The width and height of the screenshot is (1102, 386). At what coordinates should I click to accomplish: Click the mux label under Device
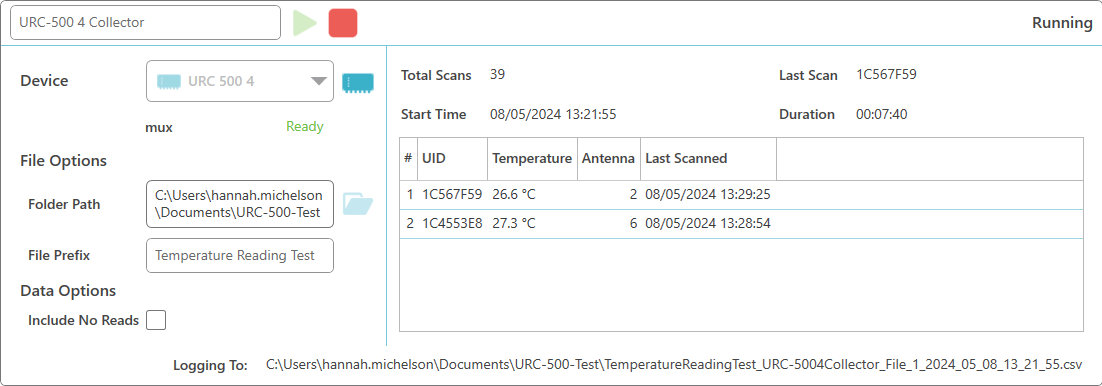(x=159, y=127)
